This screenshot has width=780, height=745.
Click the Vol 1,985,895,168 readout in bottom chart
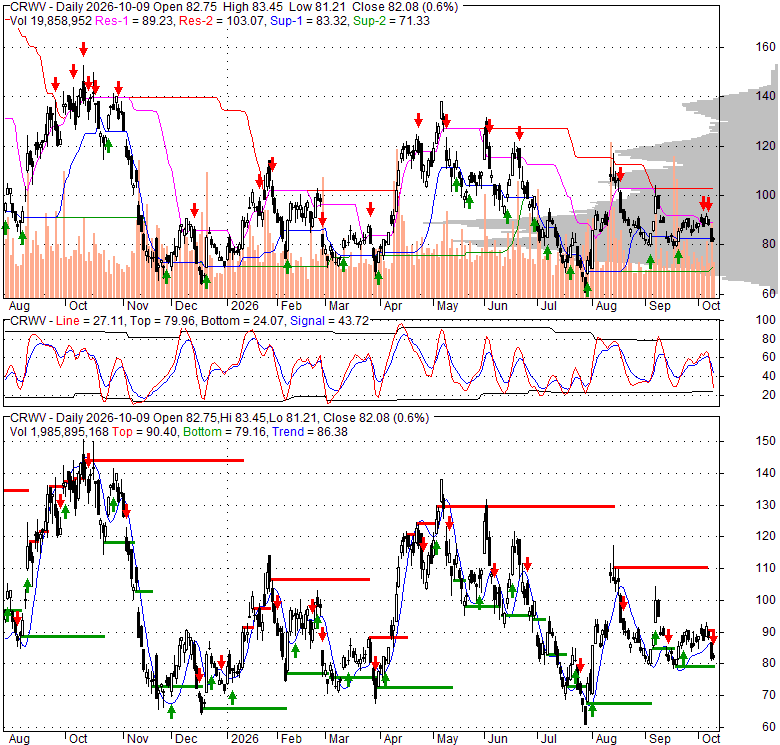[59, 432]
